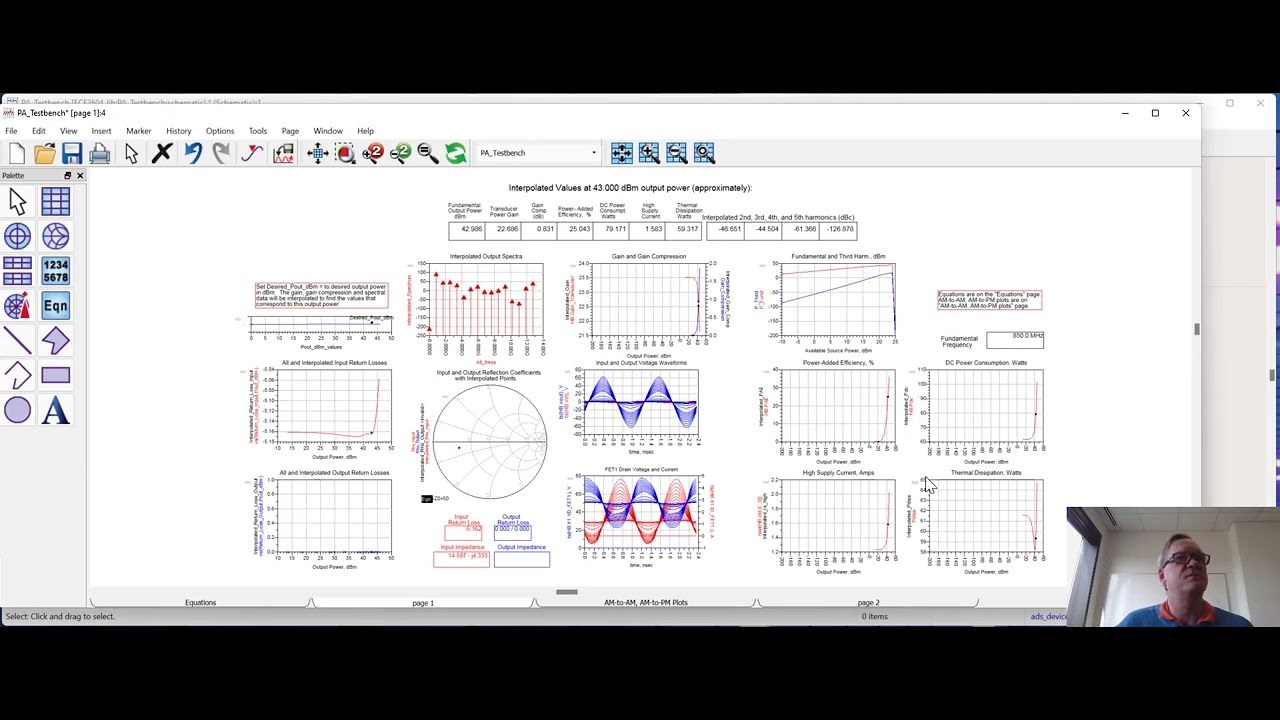Screen dimensions: 1280x720
Task: Click the plot zoom-out icon
Action: pos(677,153)
